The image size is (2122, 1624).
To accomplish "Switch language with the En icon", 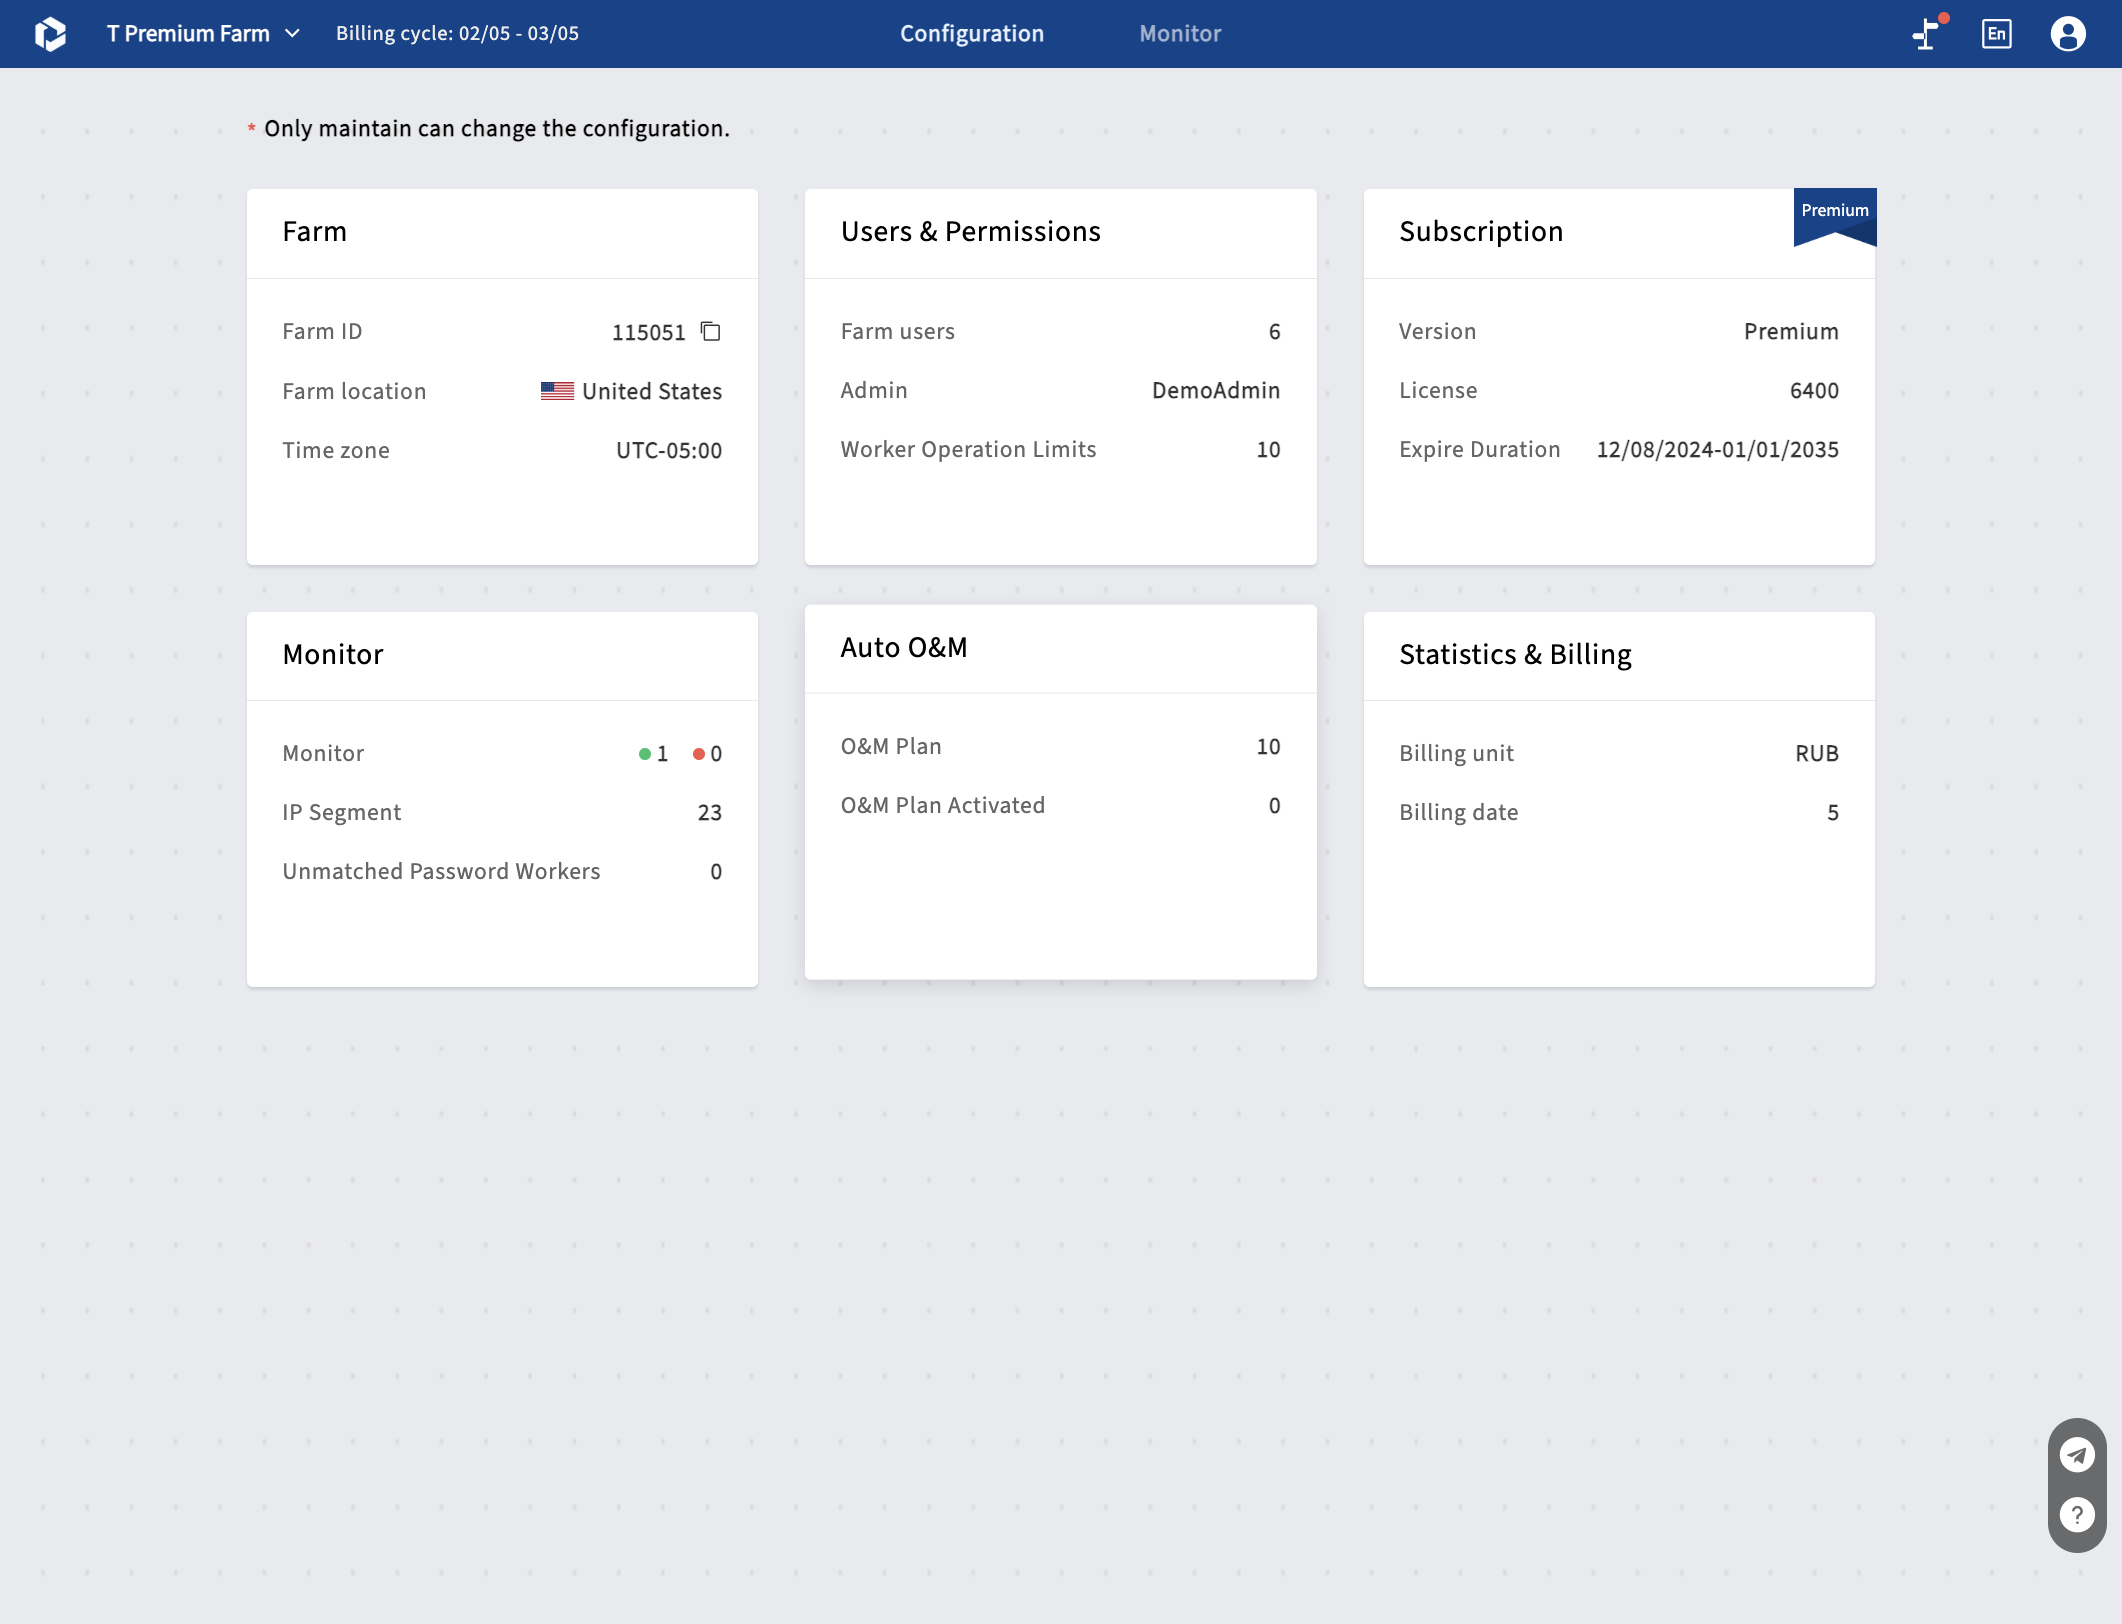I will click(x=1996, y=34).
